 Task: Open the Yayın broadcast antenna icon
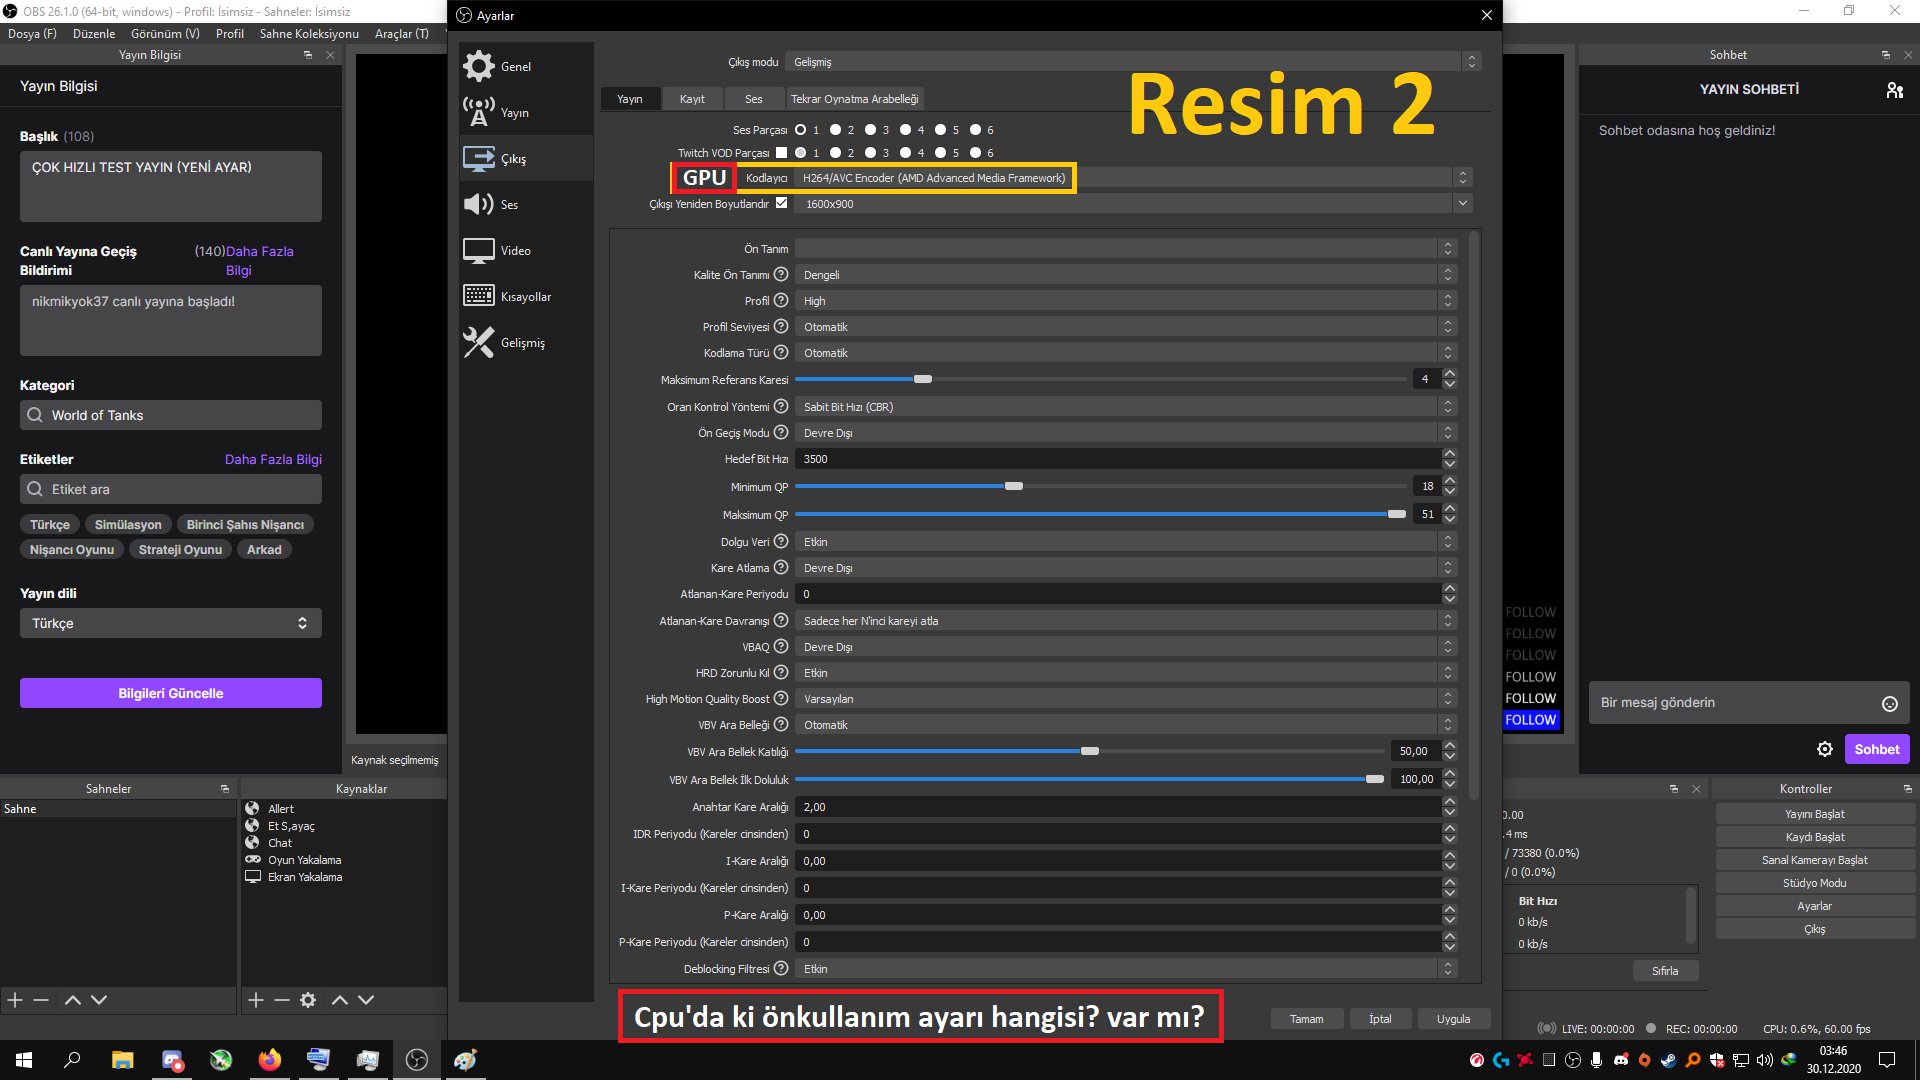click(479, 112)
